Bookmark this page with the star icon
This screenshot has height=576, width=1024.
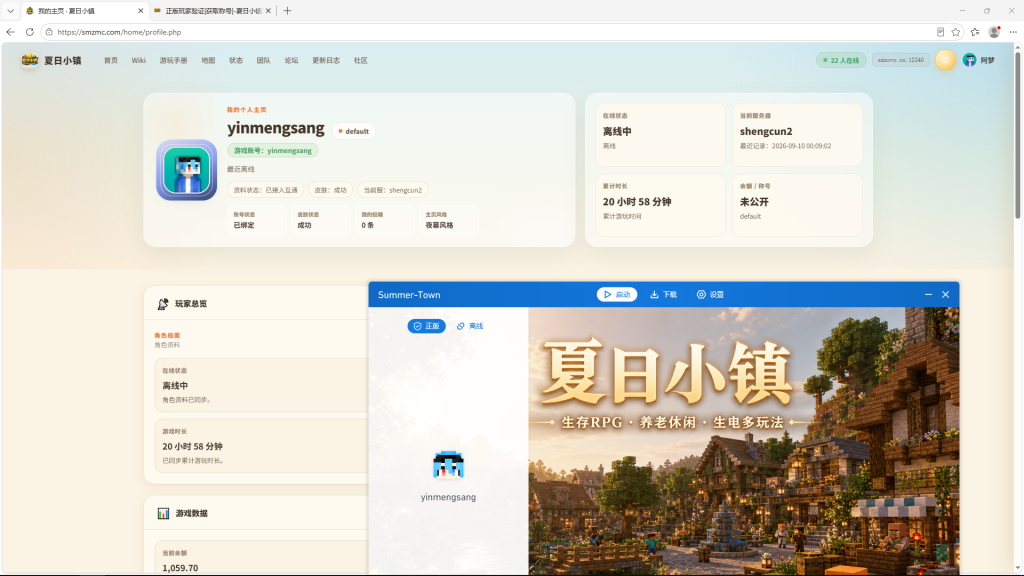956,32
